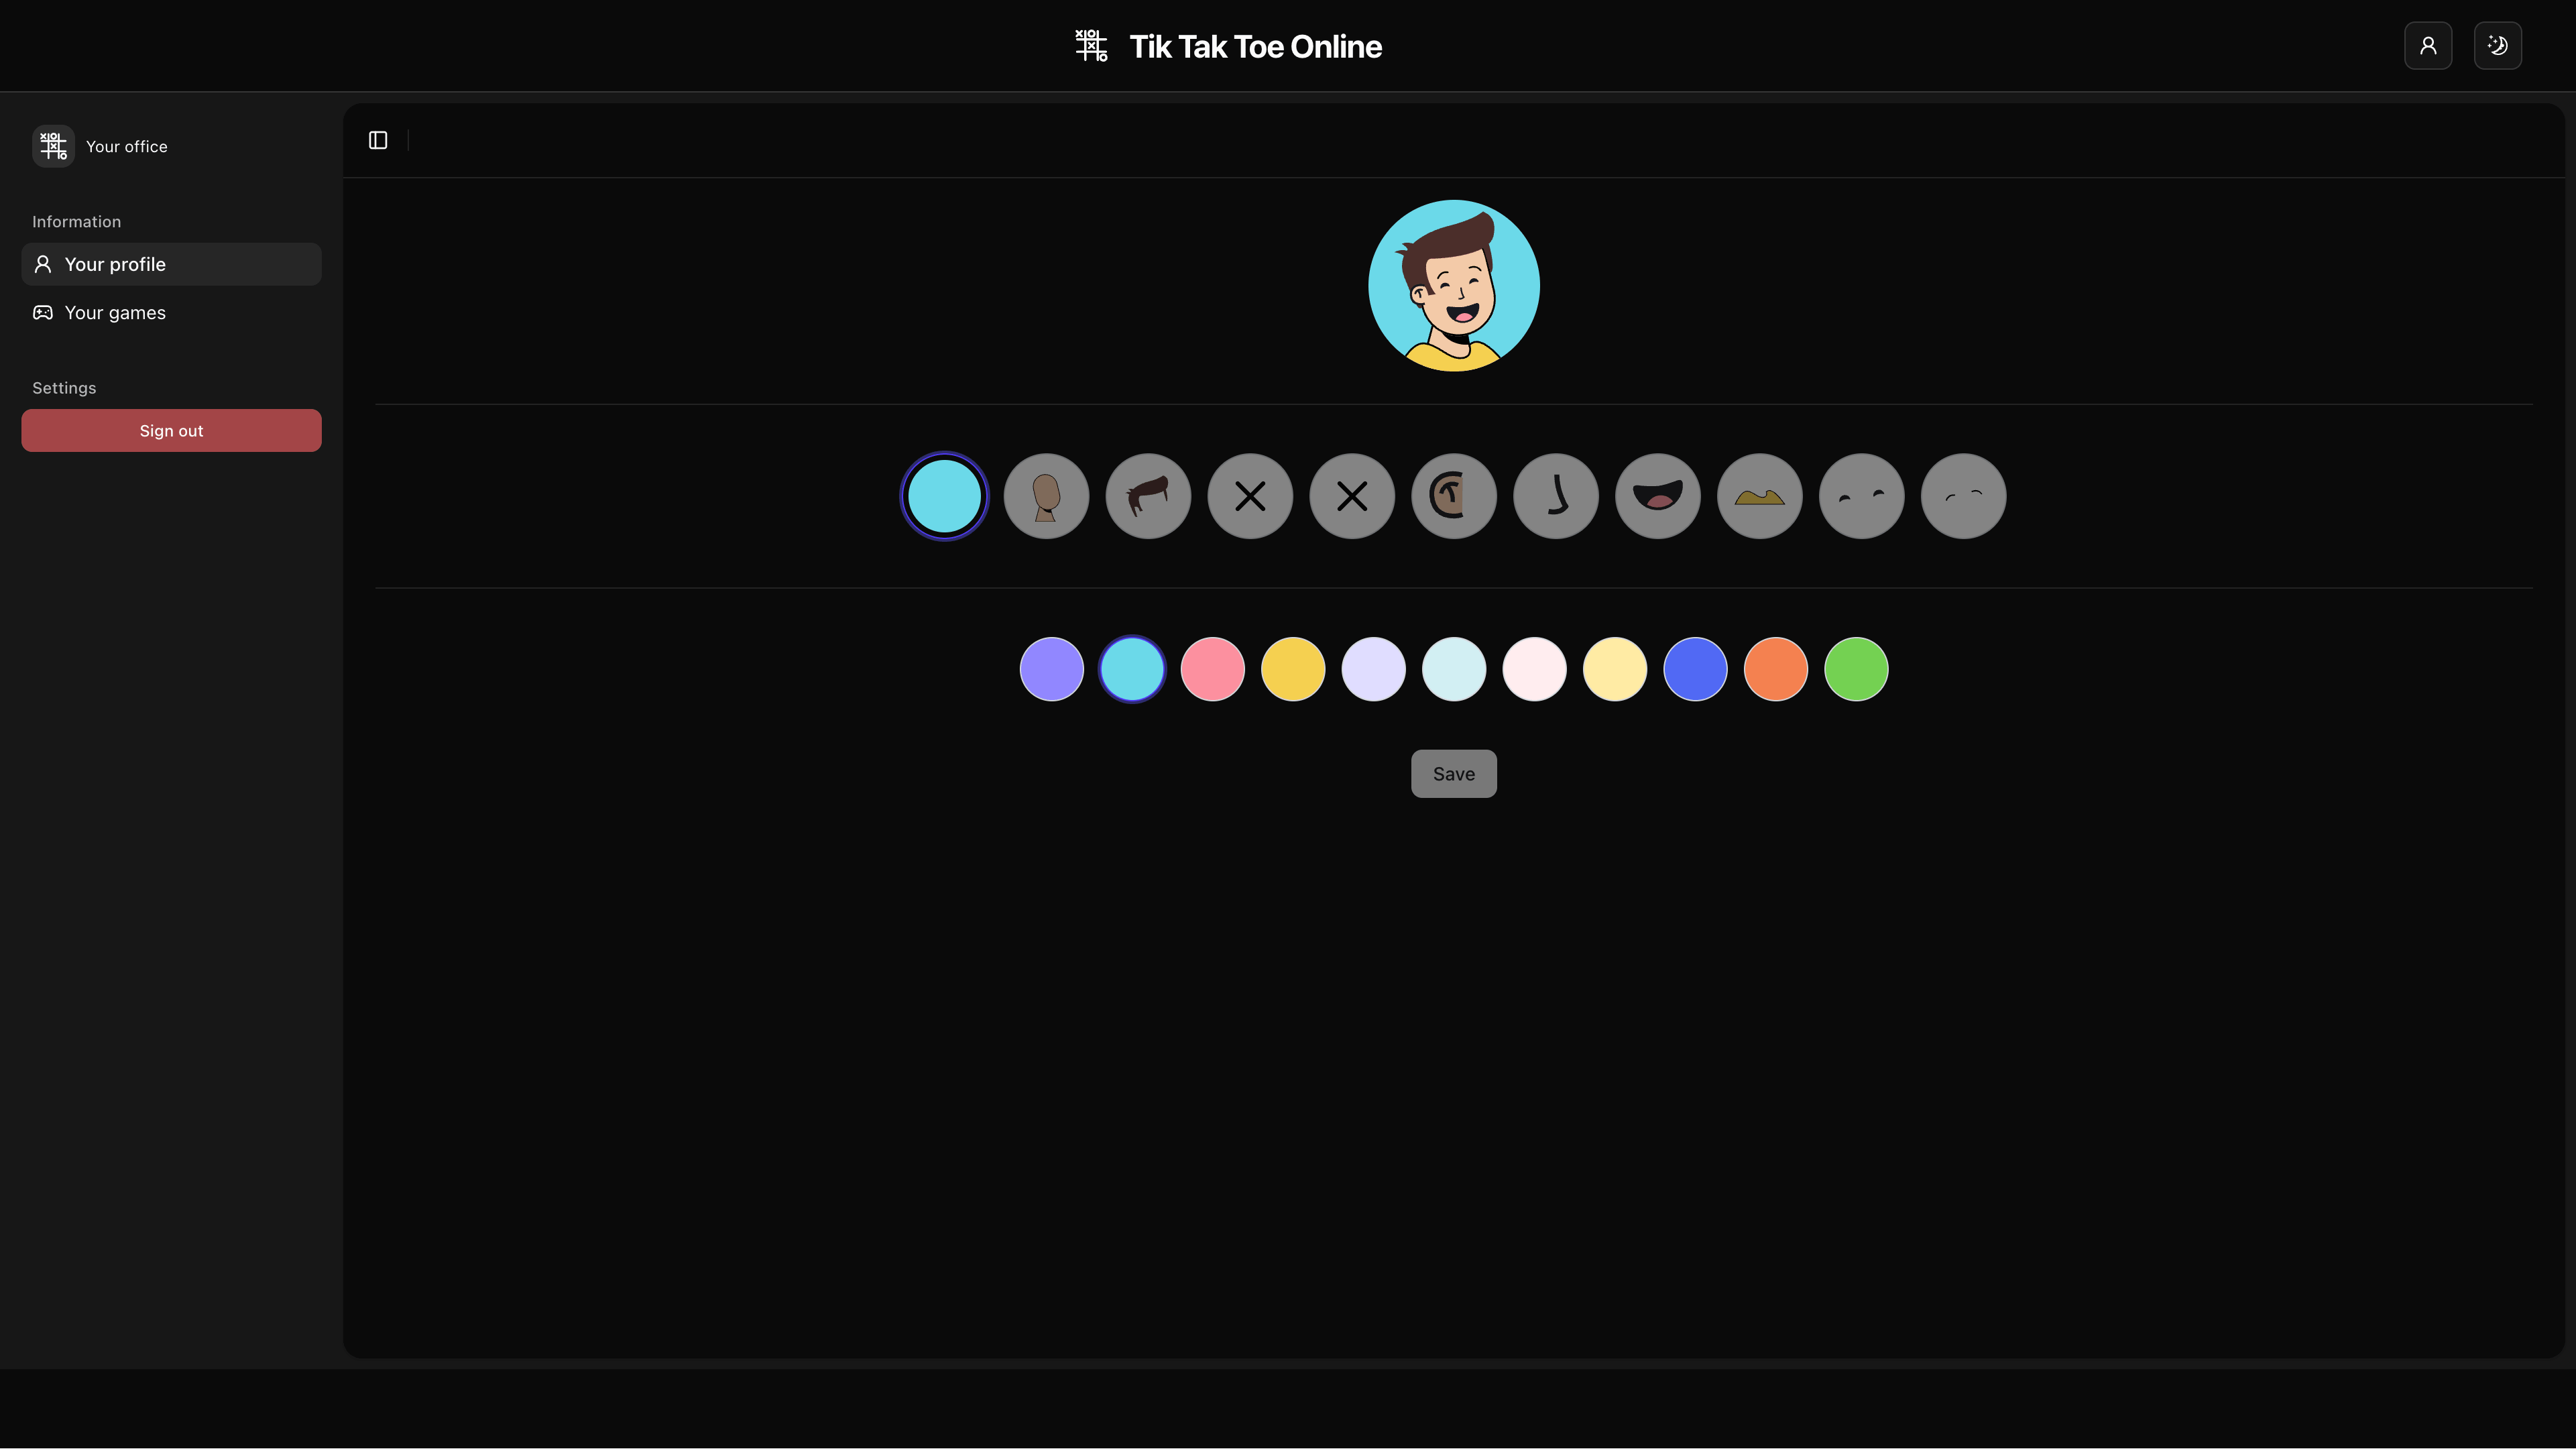This screenshot has width=2576, height=1449.
Task: Choose the X-shaped eyes option
Action: [1250, 495]
